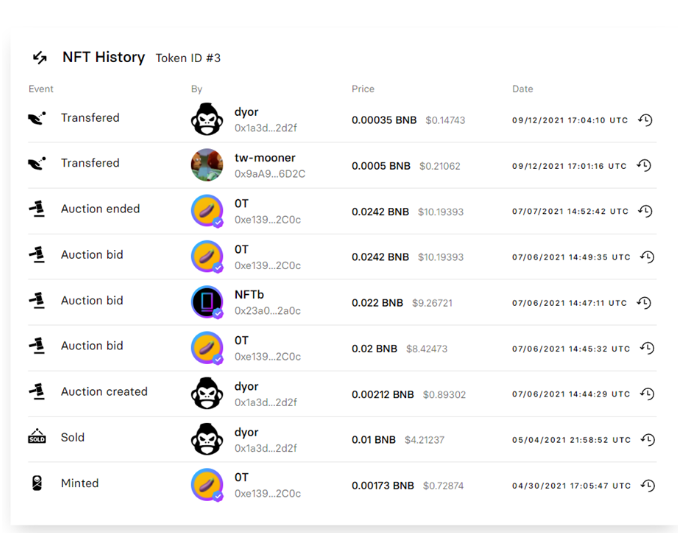Click the Date column header
The width and height of the screenshot is (678, 533).
tap(522, 89)
